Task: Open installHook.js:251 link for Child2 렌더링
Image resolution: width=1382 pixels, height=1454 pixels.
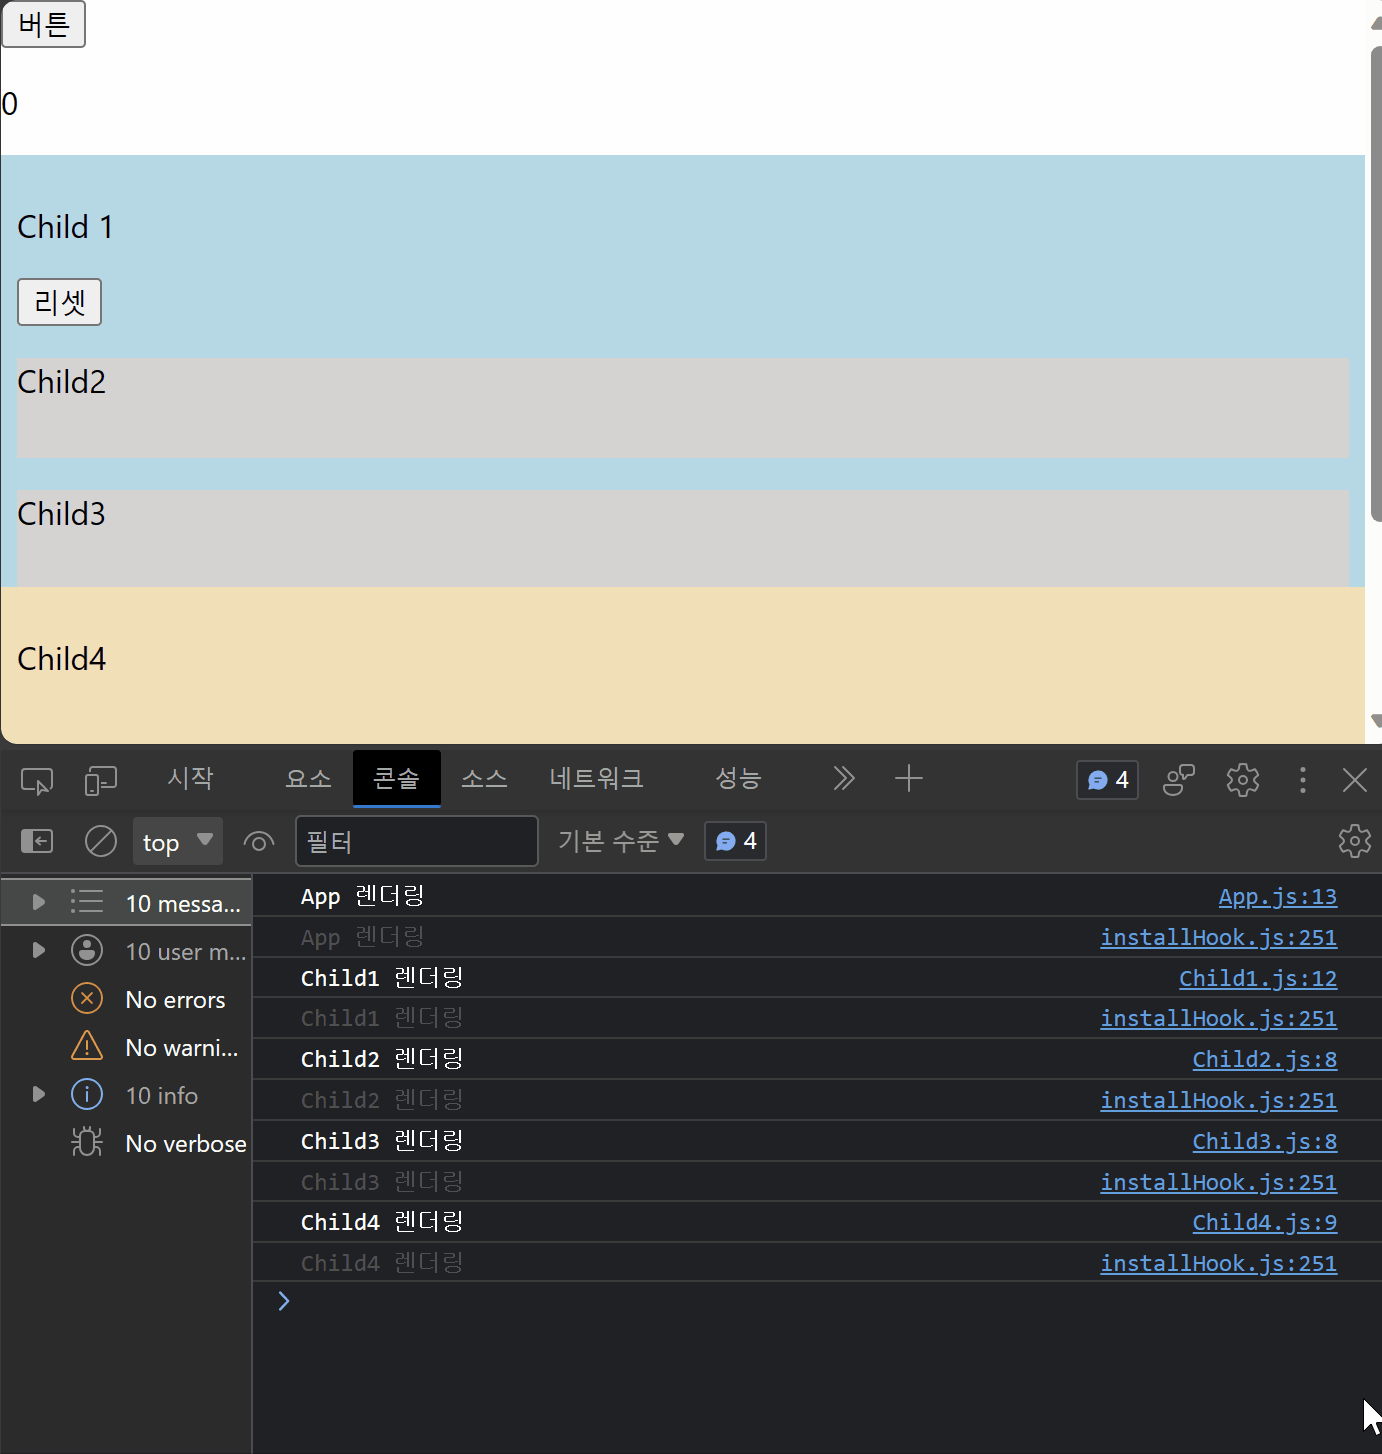Action: coord(1218,1101)
